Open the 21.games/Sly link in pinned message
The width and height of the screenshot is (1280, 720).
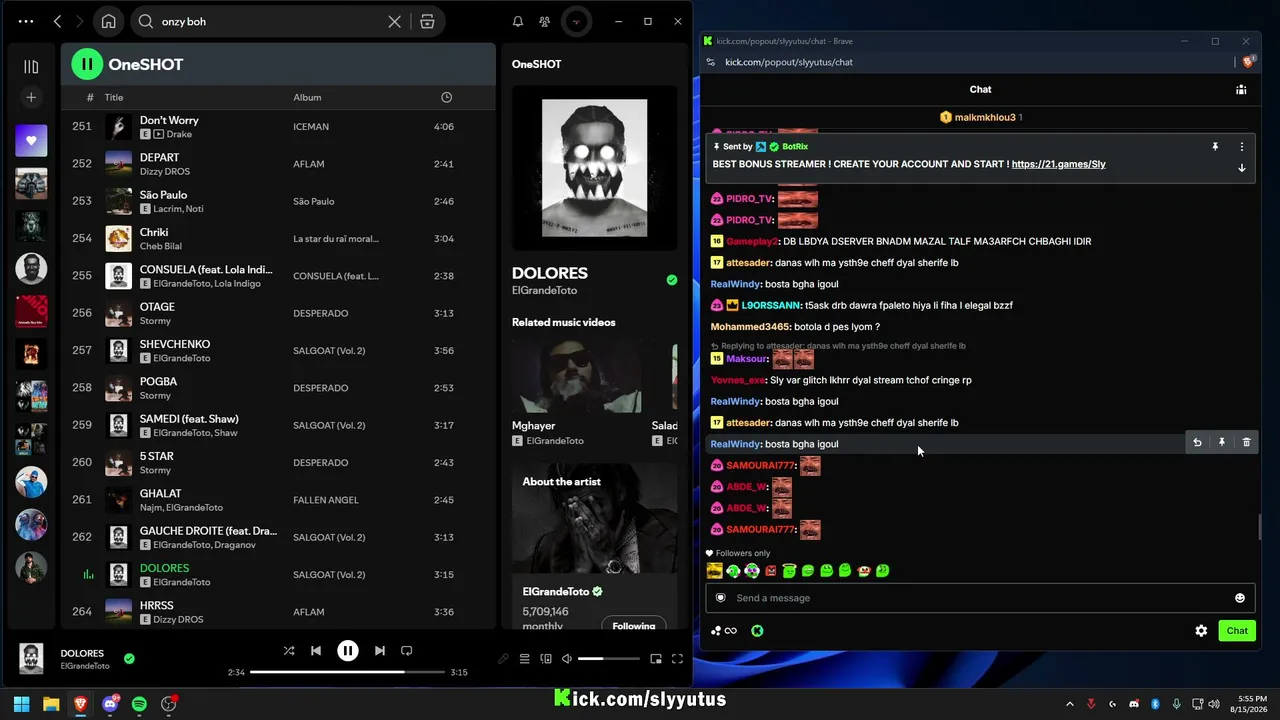[x=1058, y=164]
